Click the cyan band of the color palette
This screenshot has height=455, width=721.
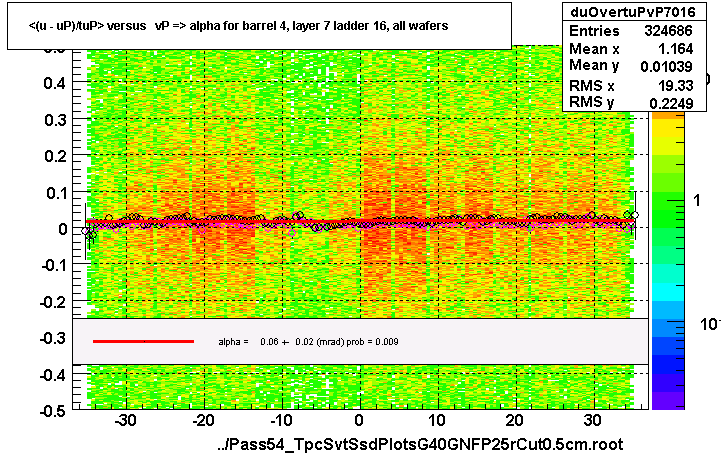pyautogui.click(x=668, y=292)
